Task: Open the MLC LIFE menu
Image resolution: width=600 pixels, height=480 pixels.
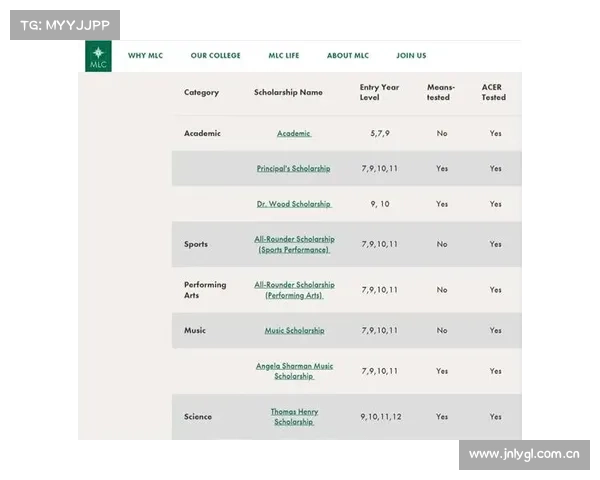Action: tap(284, 56)
